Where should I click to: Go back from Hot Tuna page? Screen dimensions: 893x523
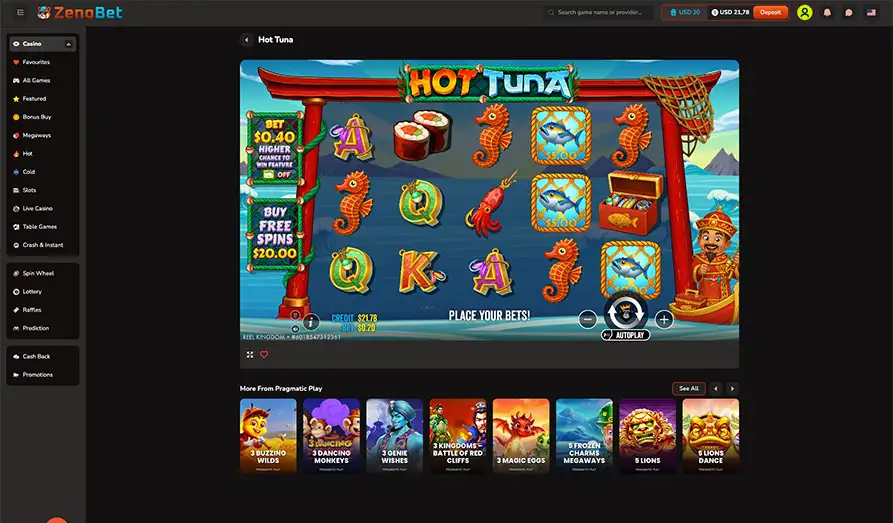click(x=246, y=40)
